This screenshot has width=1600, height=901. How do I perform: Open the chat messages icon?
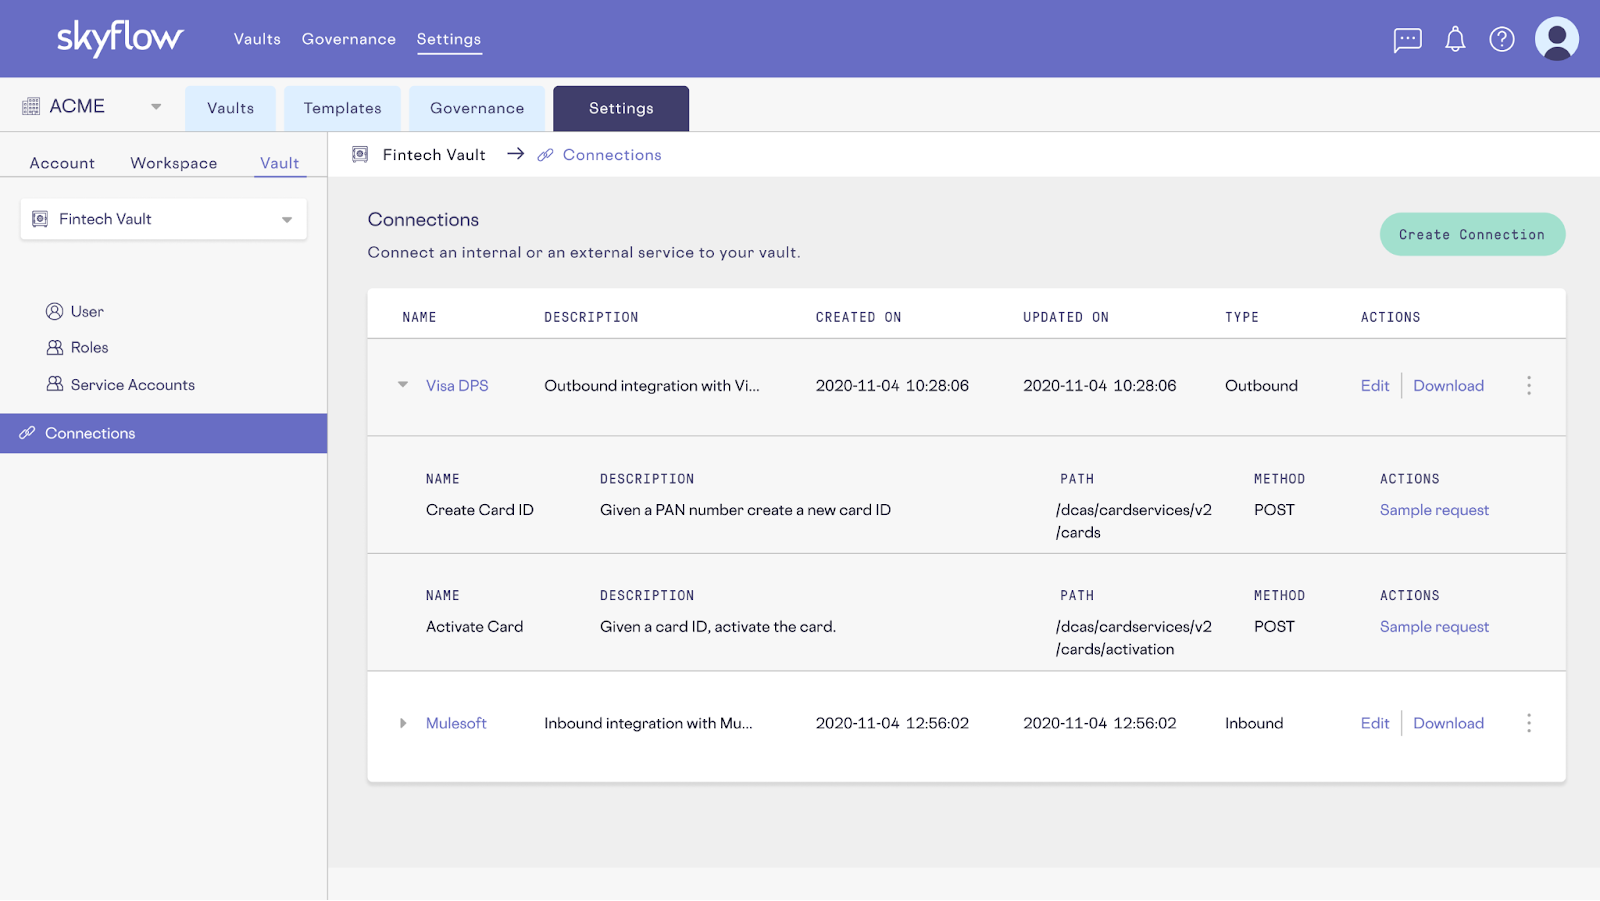[x=1407, y=40]
